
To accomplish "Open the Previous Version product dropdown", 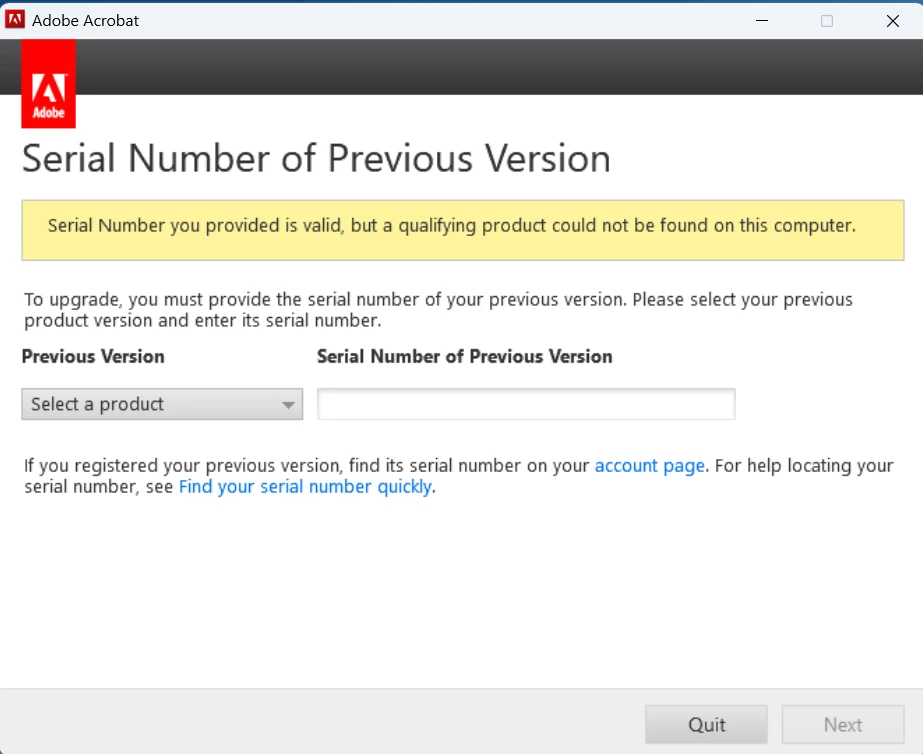I will point(162,404).
